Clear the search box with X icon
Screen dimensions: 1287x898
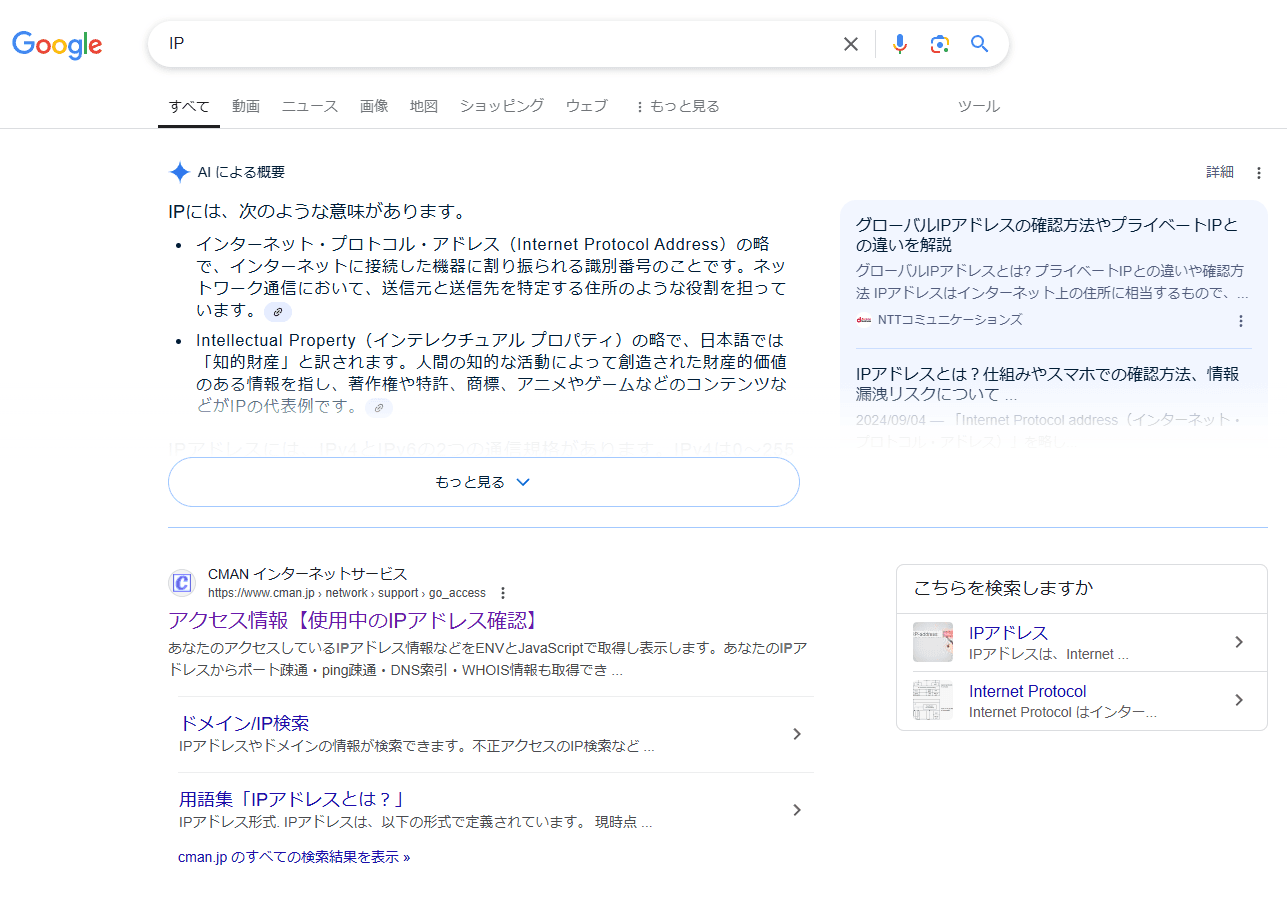click(x=851, y=44)
